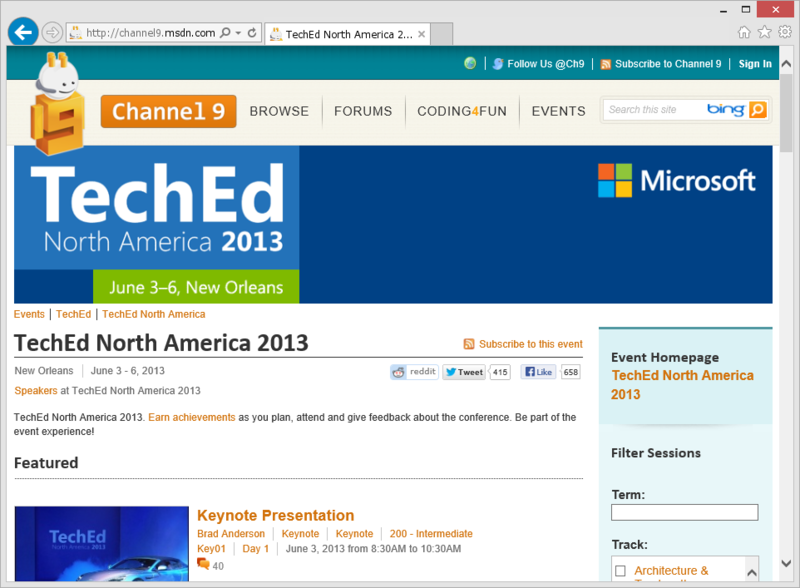Open speaker Brad Anderson link
Image resolution: width=800 pixels, height=588 pixels.
(231, 533)
